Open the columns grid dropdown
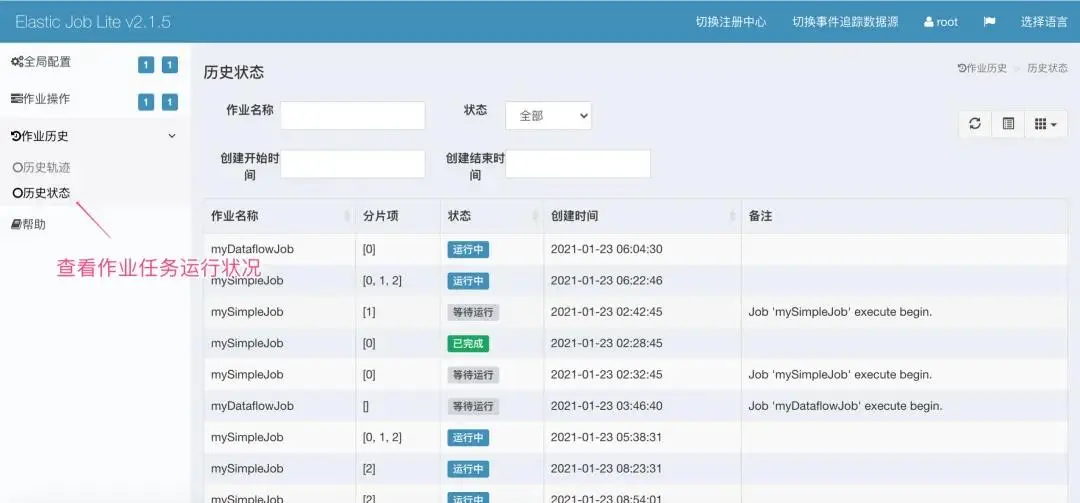 1046,123
